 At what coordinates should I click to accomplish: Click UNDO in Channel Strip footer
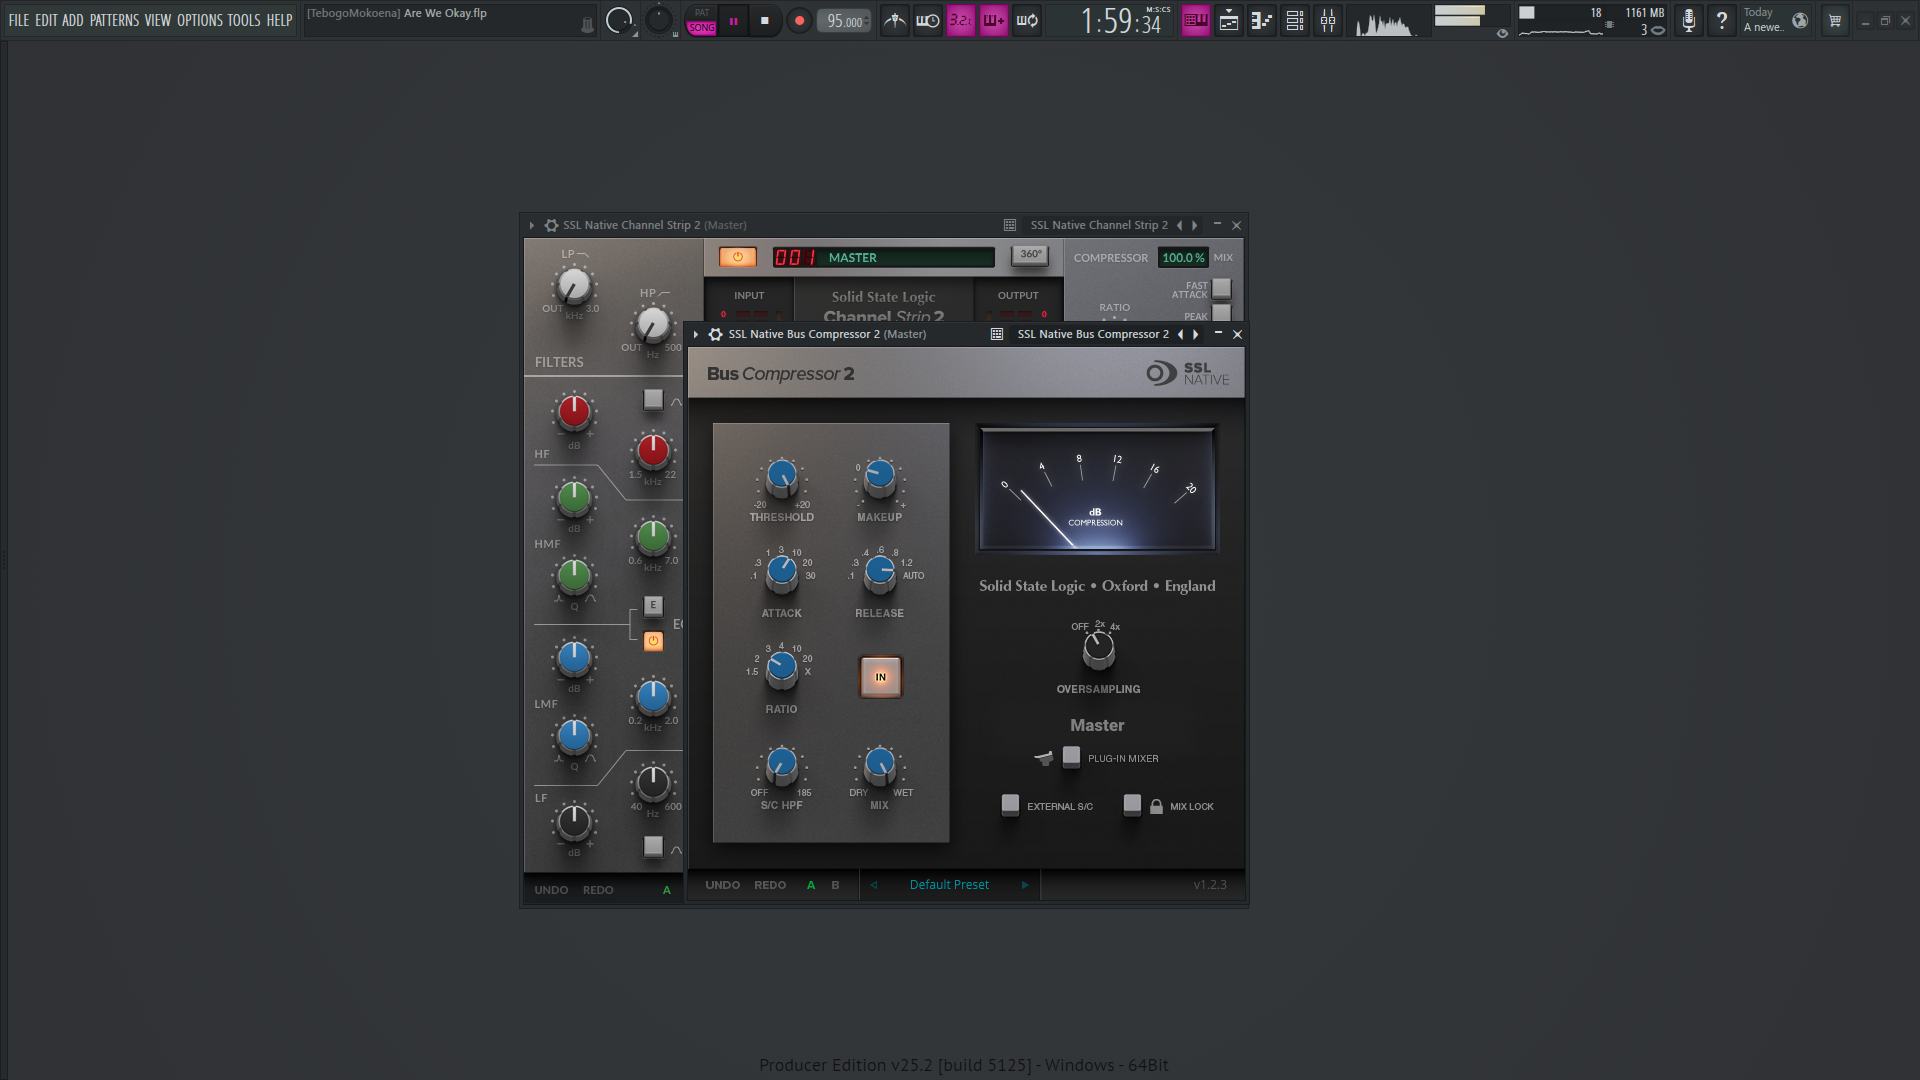click(551, 890)
